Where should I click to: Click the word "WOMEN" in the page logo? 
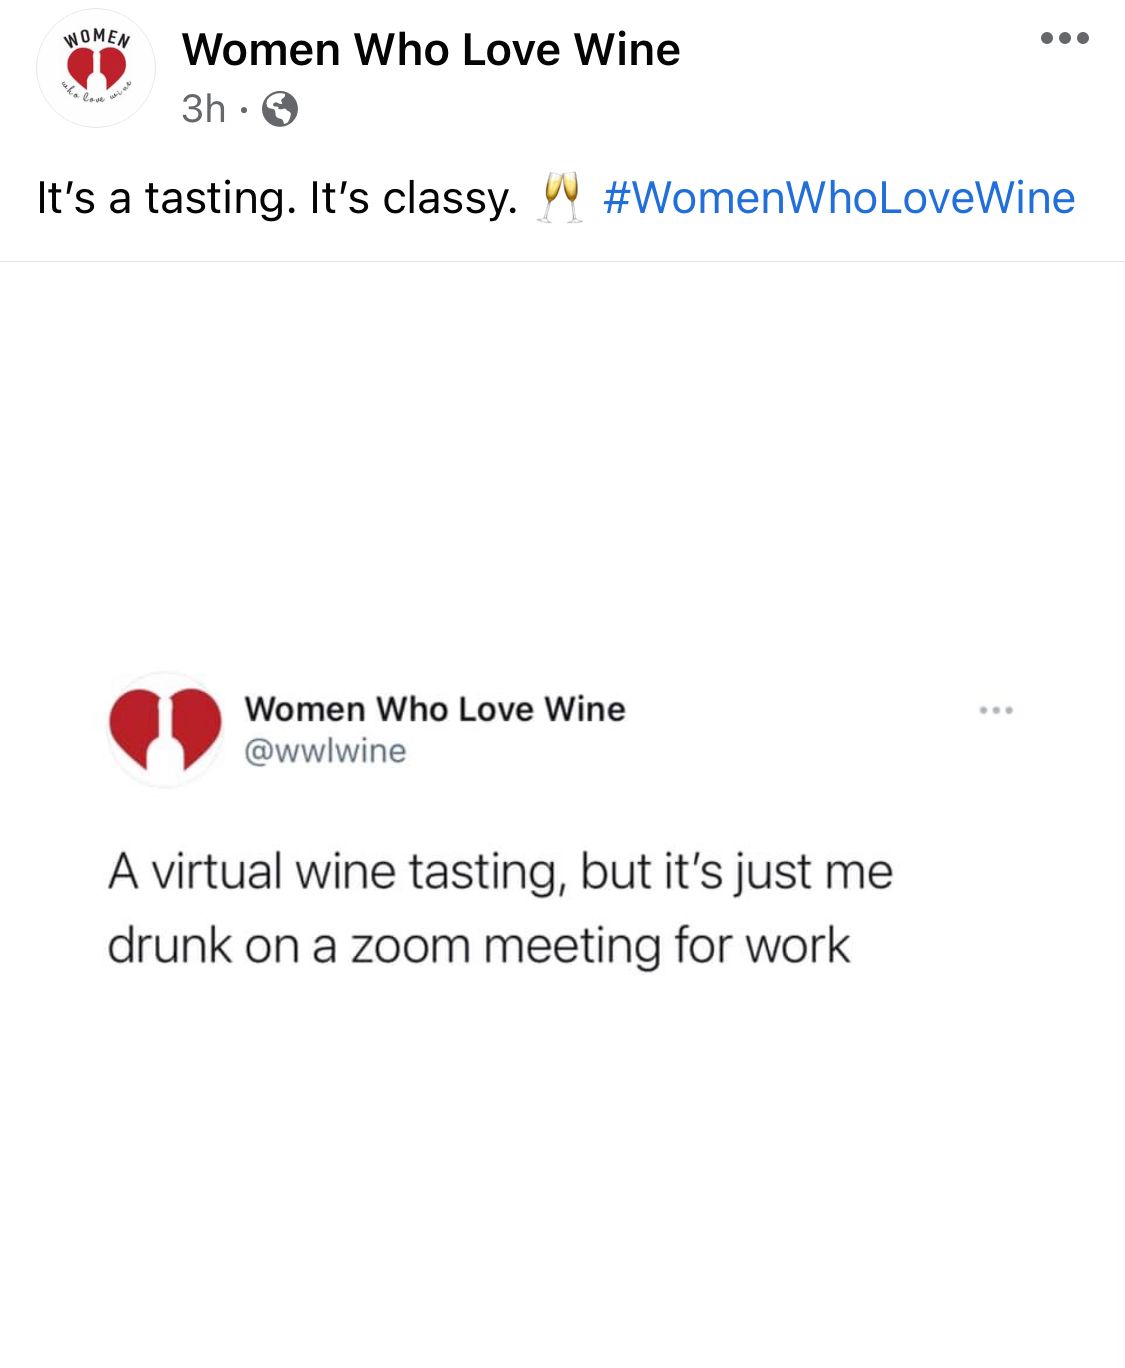click(97, 39)
